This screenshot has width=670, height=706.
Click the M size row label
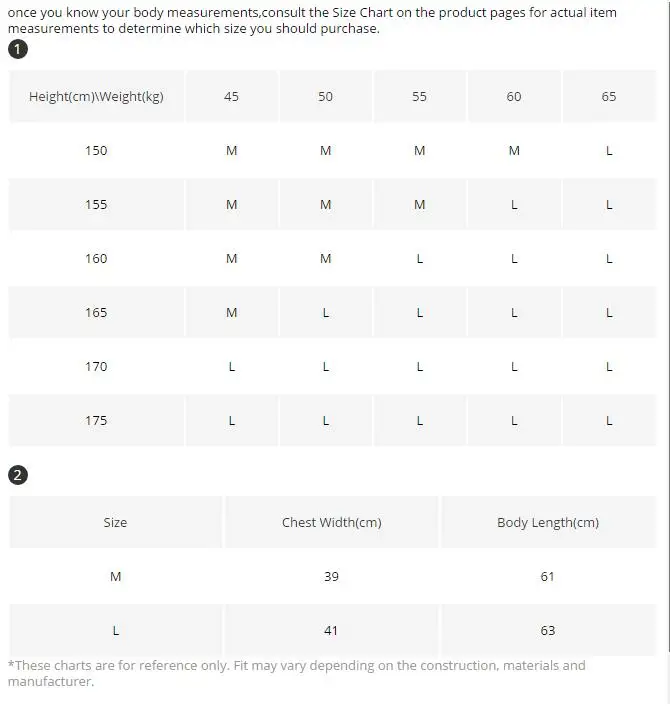pos(115,576)
